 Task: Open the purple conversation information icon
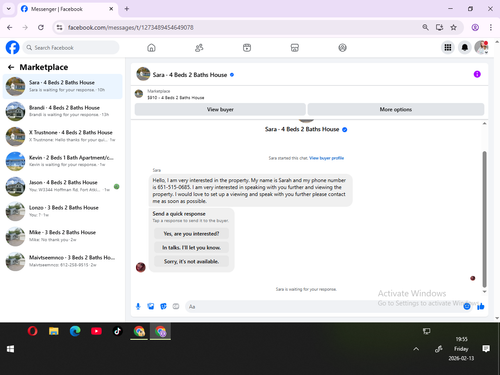[x=477, y=74]
